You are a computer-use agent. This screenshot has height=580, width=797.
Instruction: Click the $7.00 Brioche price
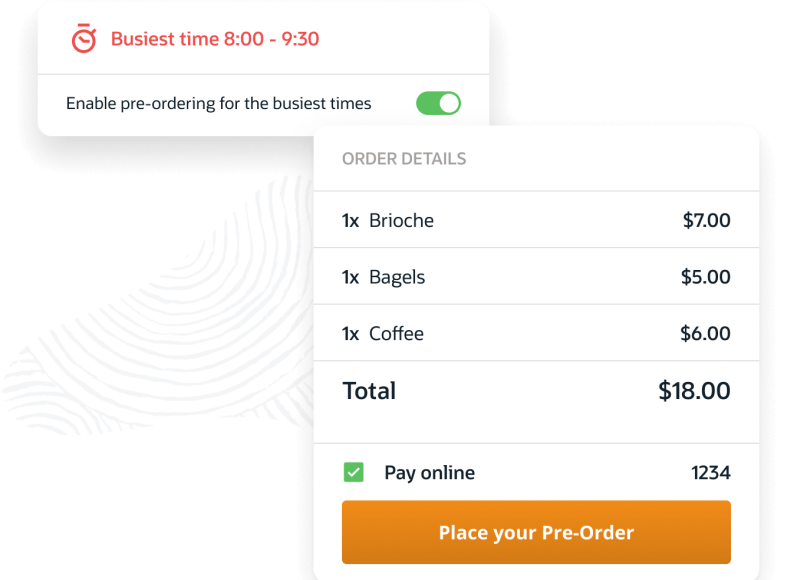click(x=706, y=220)
